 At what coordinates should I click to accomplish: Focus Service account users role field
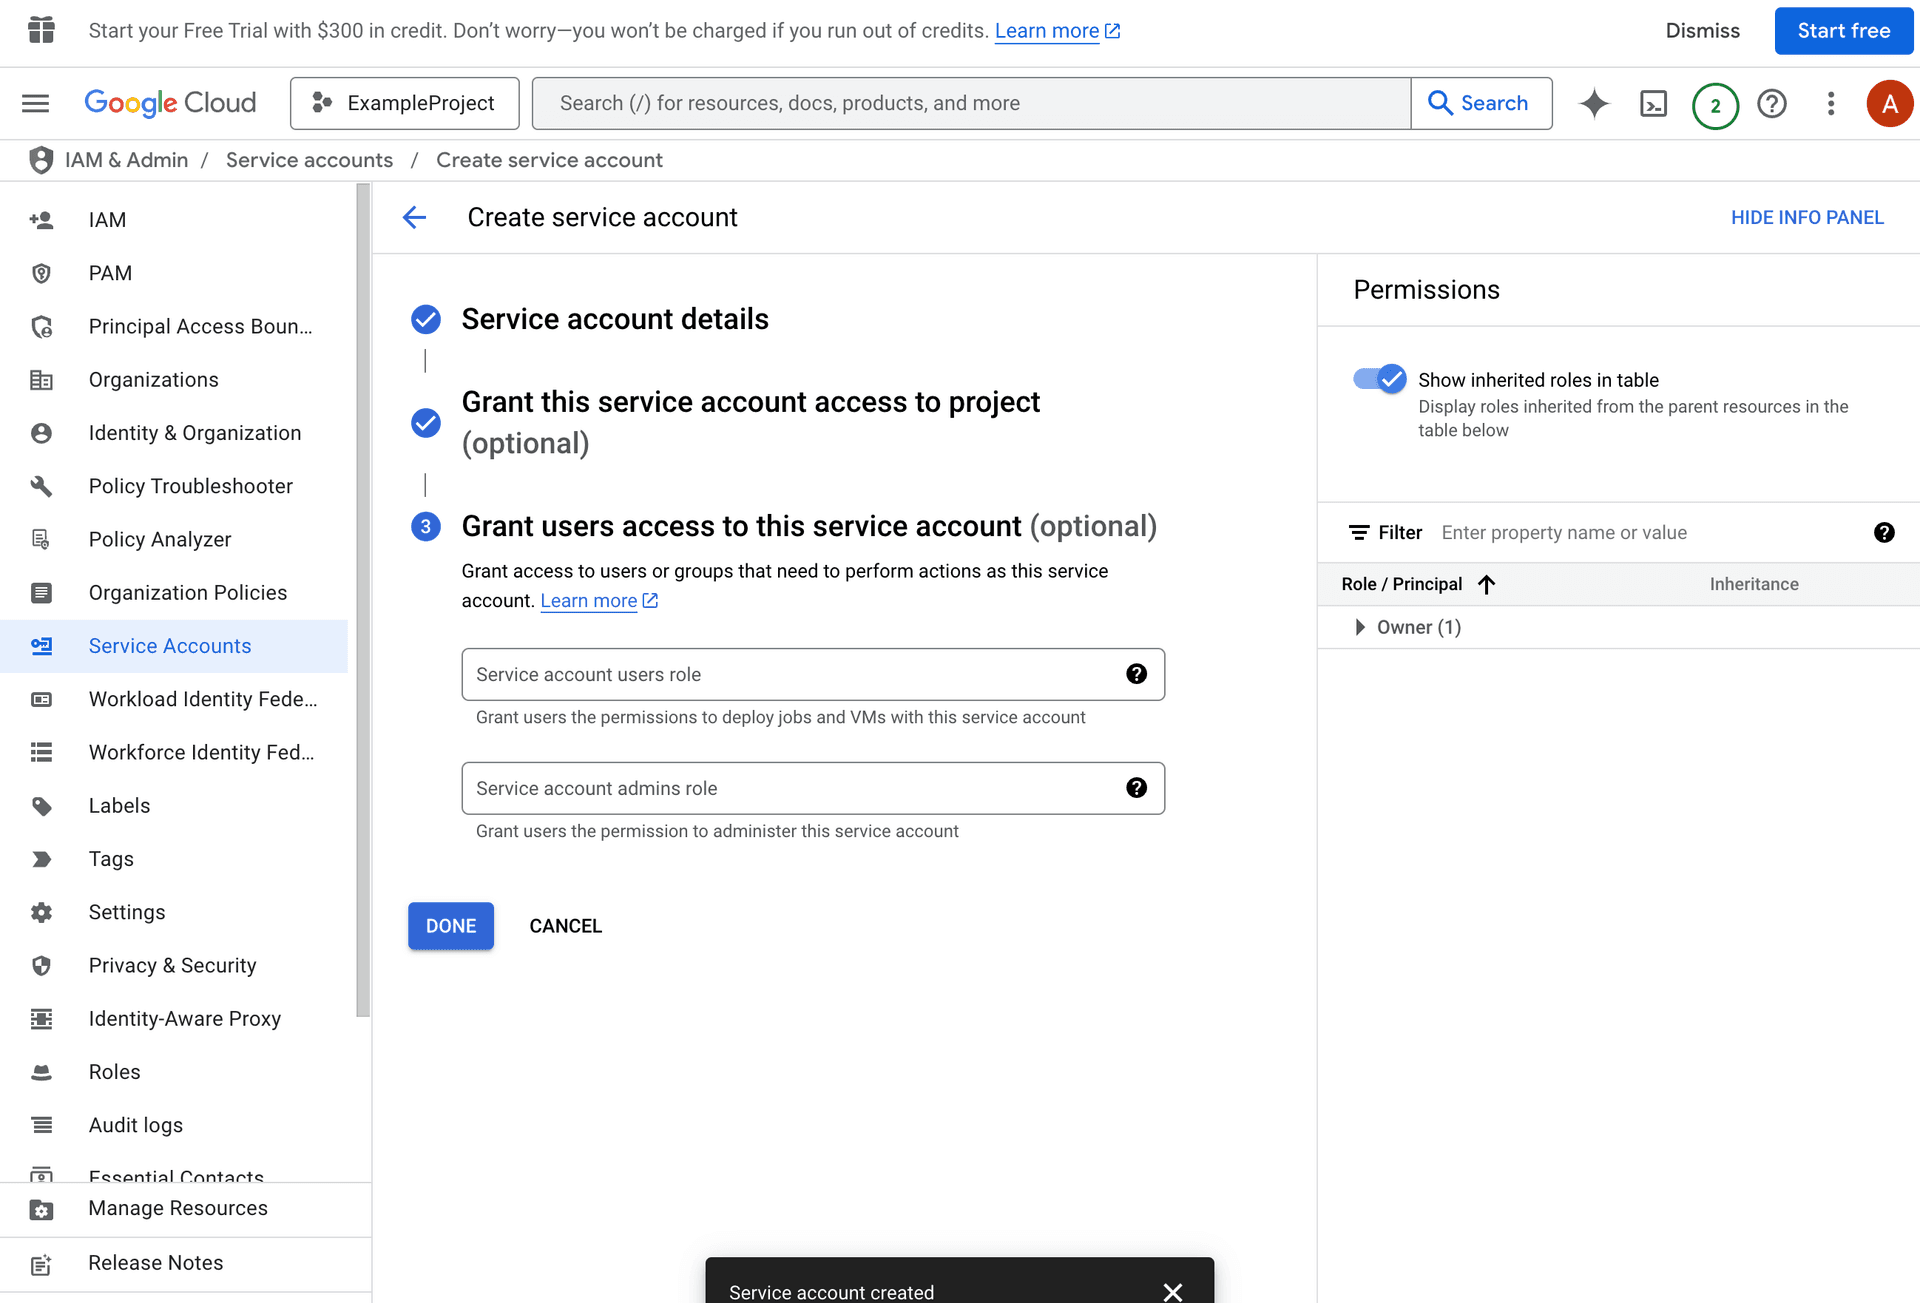(813, 674)
